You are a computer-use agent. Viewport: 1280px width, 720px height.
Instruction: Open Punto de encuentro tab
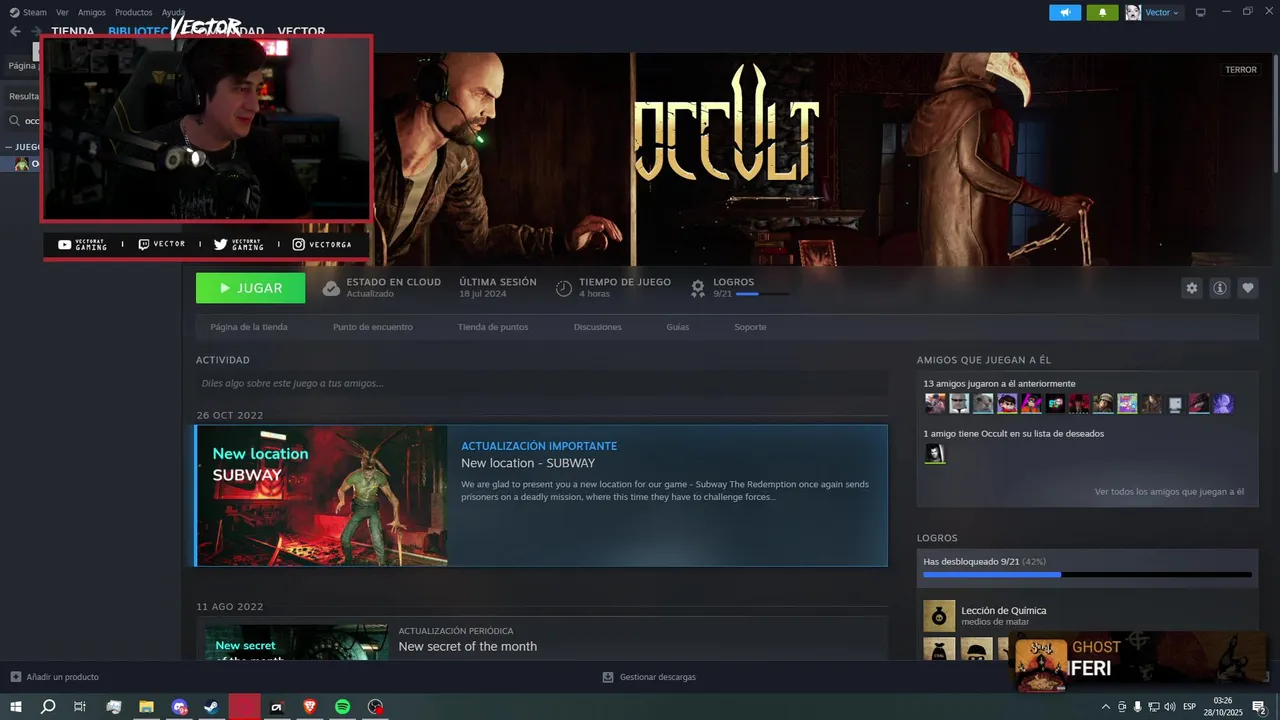373,327
